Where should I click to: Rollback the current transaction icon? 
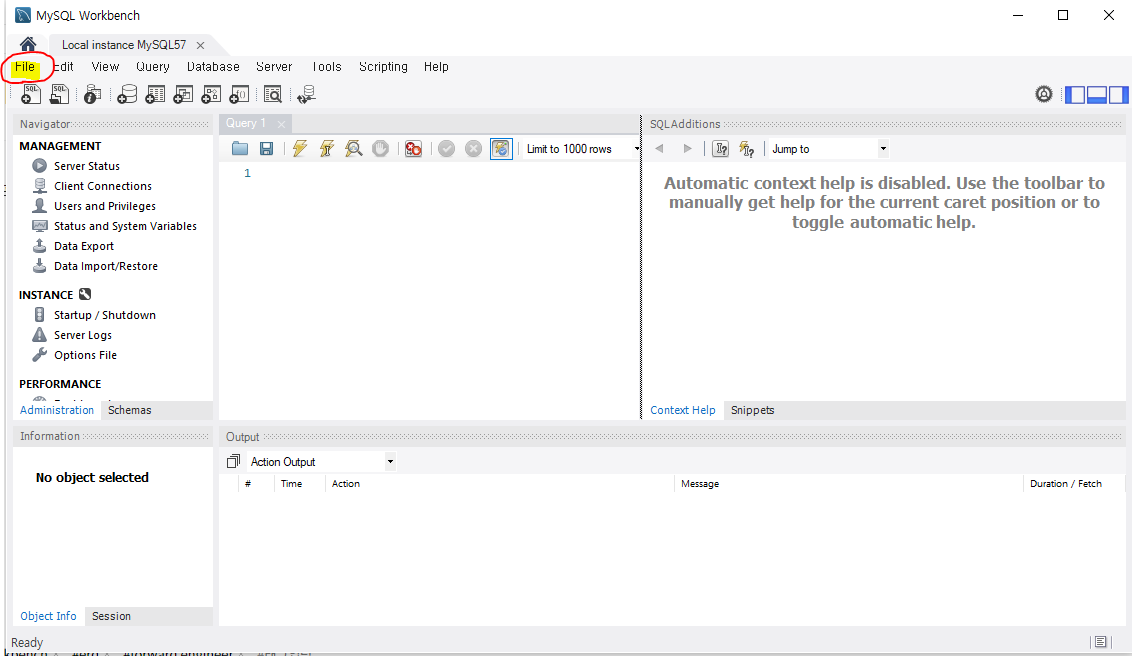click(473, 149)
